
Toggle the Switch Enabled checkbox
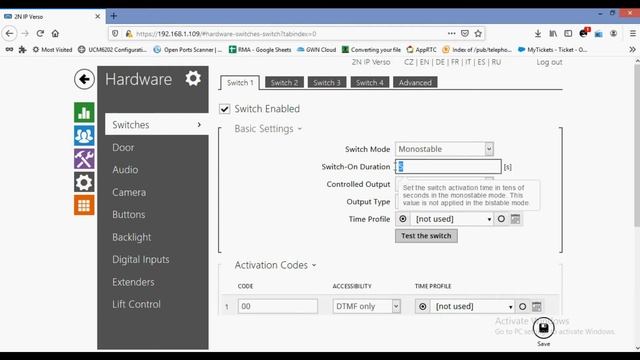(x=224, y=109)
